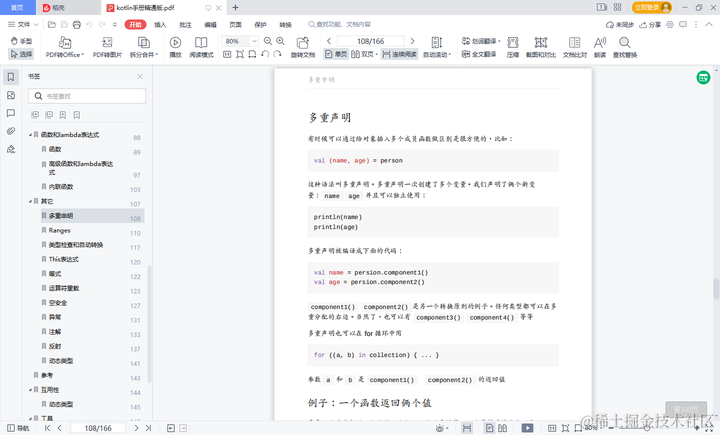Toggle 导航 navigation pane in status bar
Viewport: 720px width, 435px height.
click(x=18, y=428)
